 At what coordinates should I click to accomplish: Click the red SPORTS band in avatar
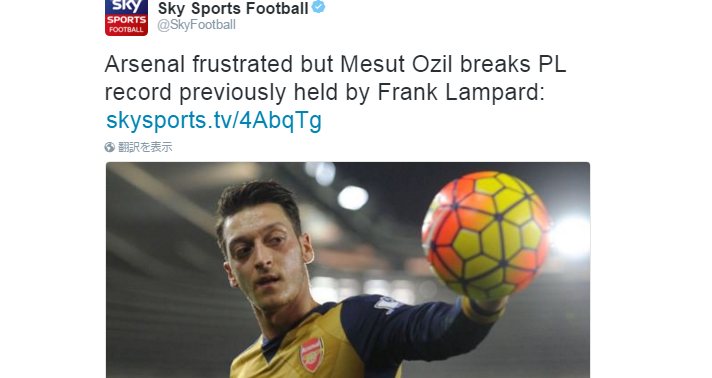pos(126,20)
